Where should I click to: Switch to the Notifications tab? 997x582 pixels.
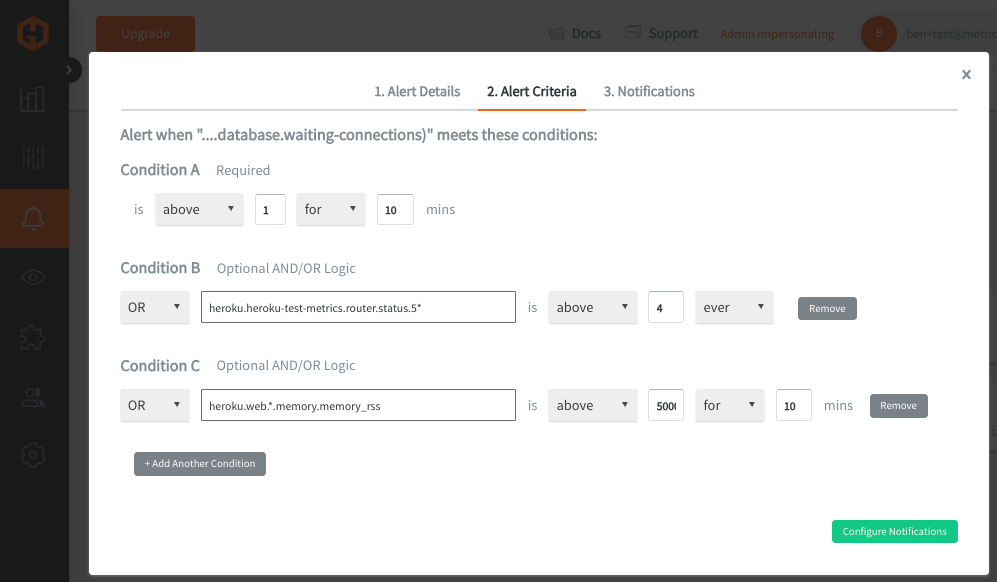point(649,92)
